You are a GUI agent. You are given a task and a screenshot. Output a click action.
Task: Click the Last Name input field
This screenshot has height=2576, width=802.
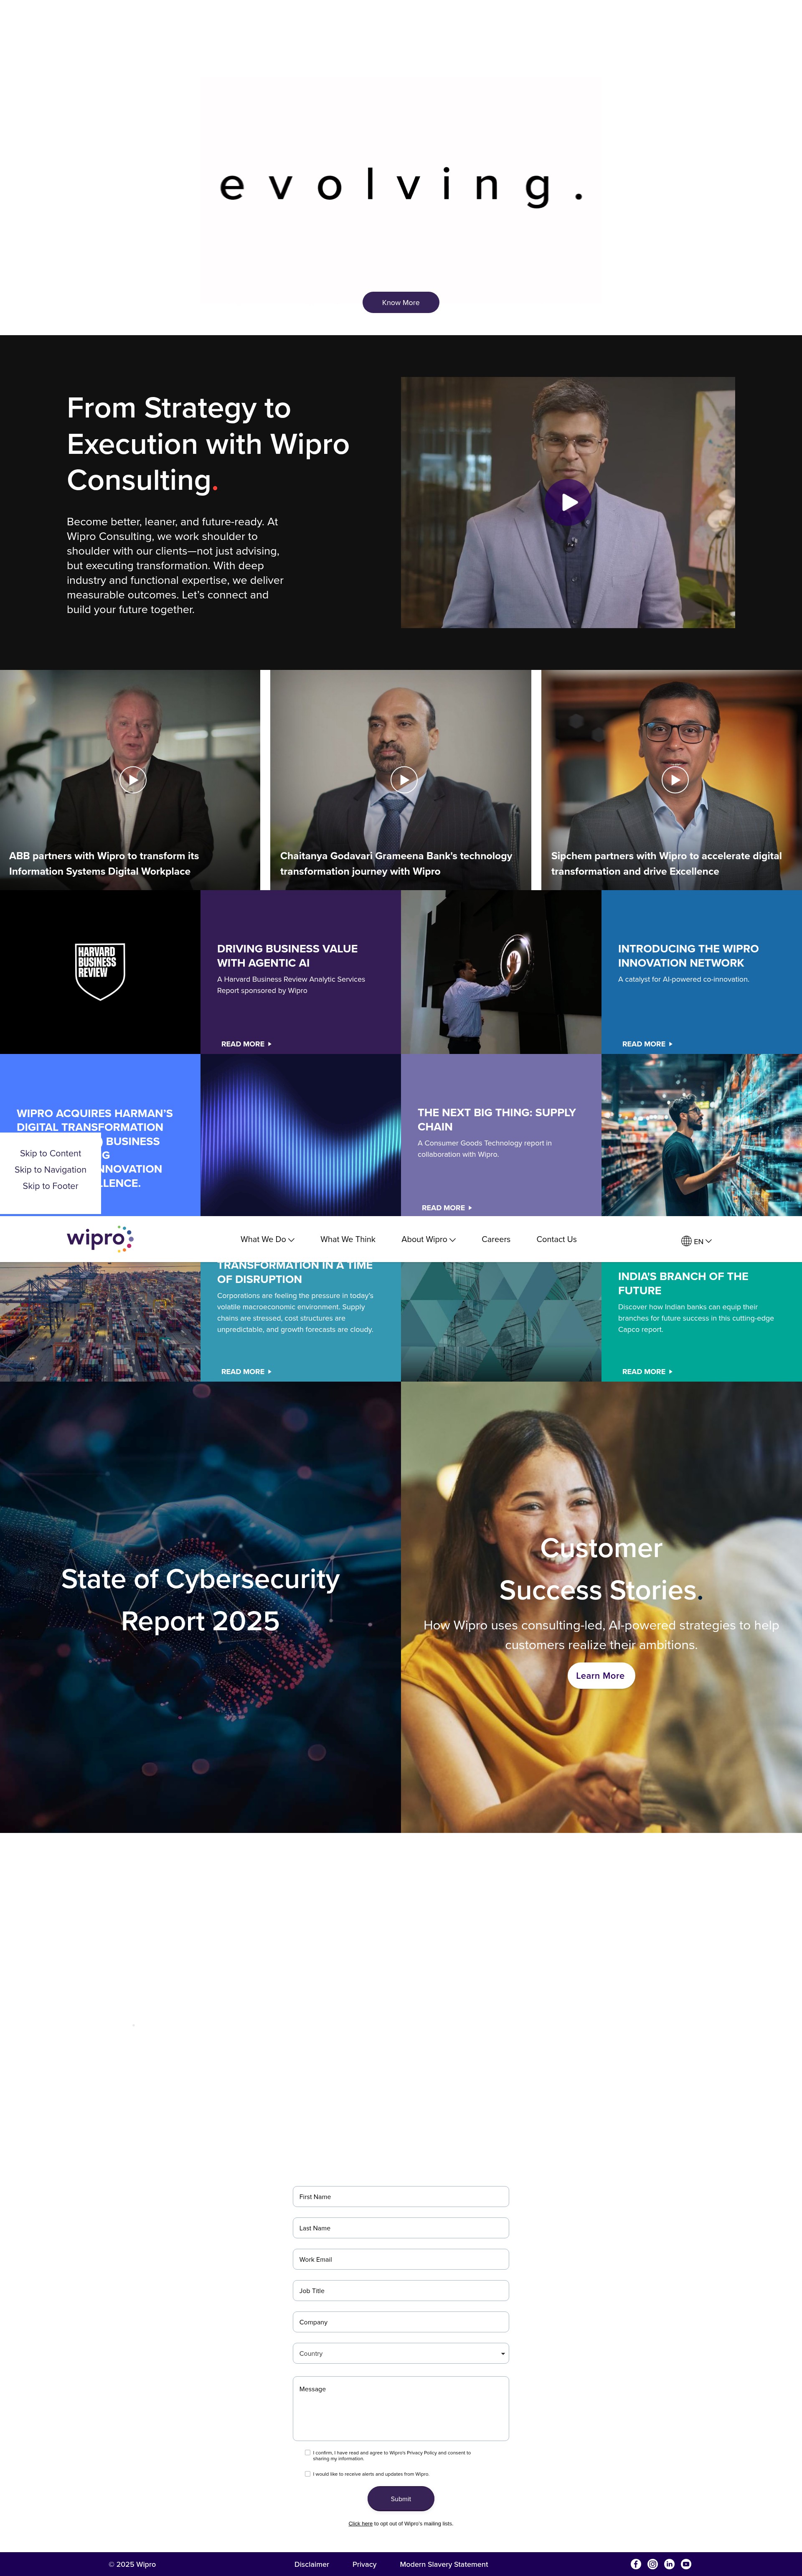tap(401, 2227)
